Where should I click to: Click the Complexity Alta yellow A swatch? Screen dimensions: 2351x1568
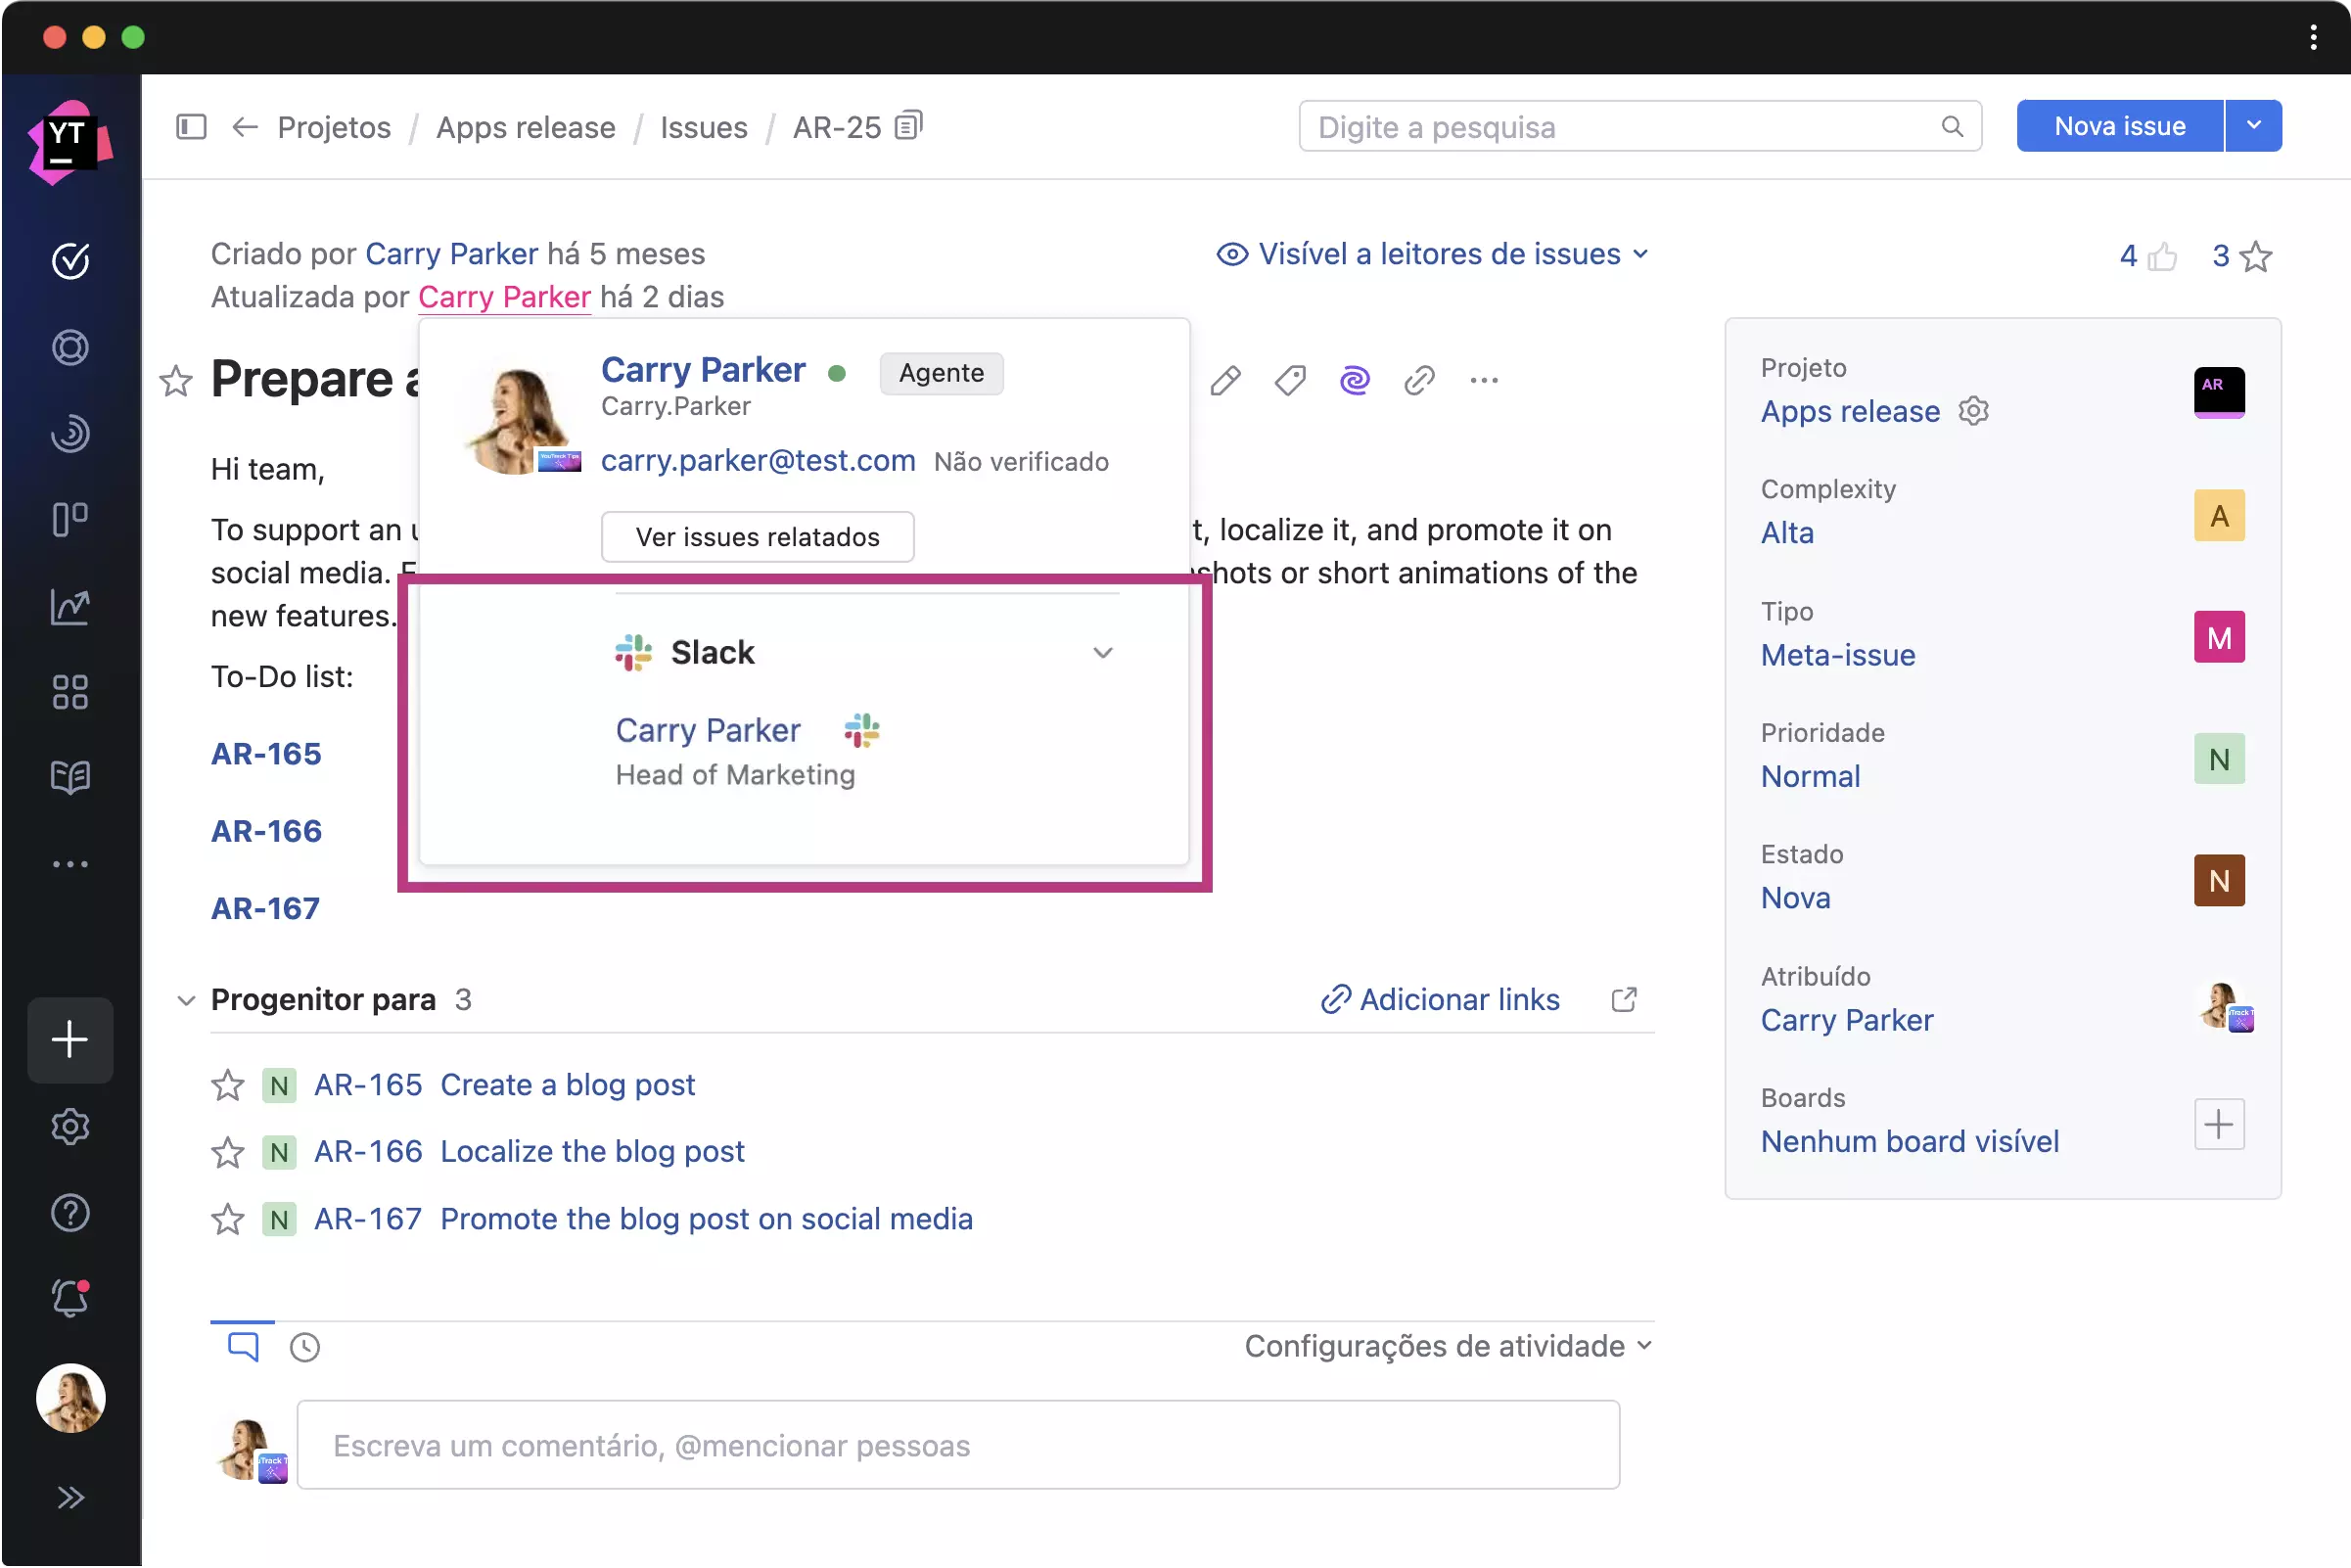click(2218, 516)
